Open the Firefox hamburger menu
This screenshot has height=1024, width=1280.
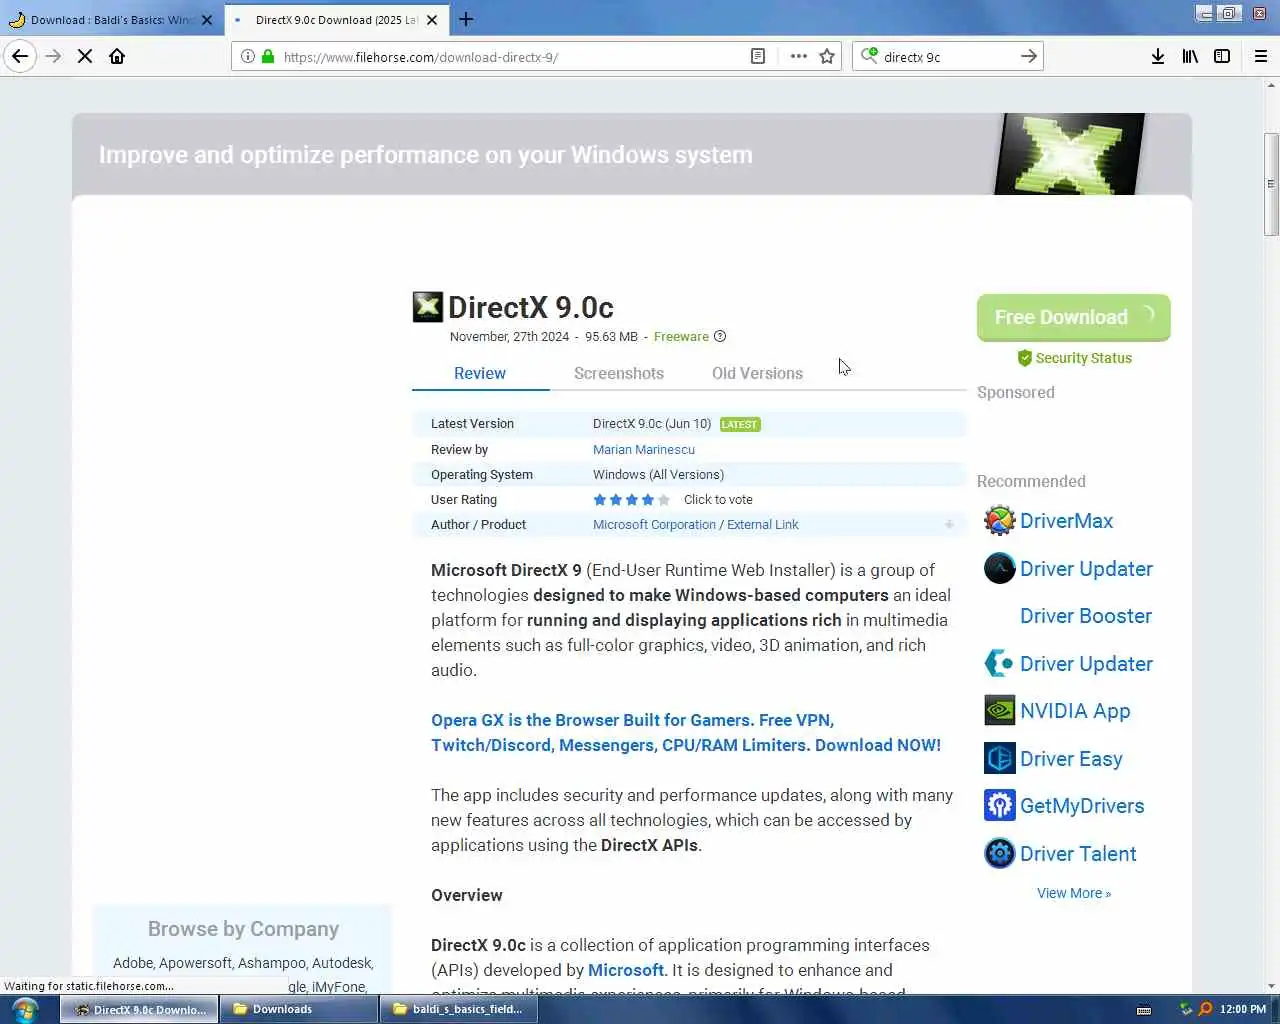[1261, 56]
